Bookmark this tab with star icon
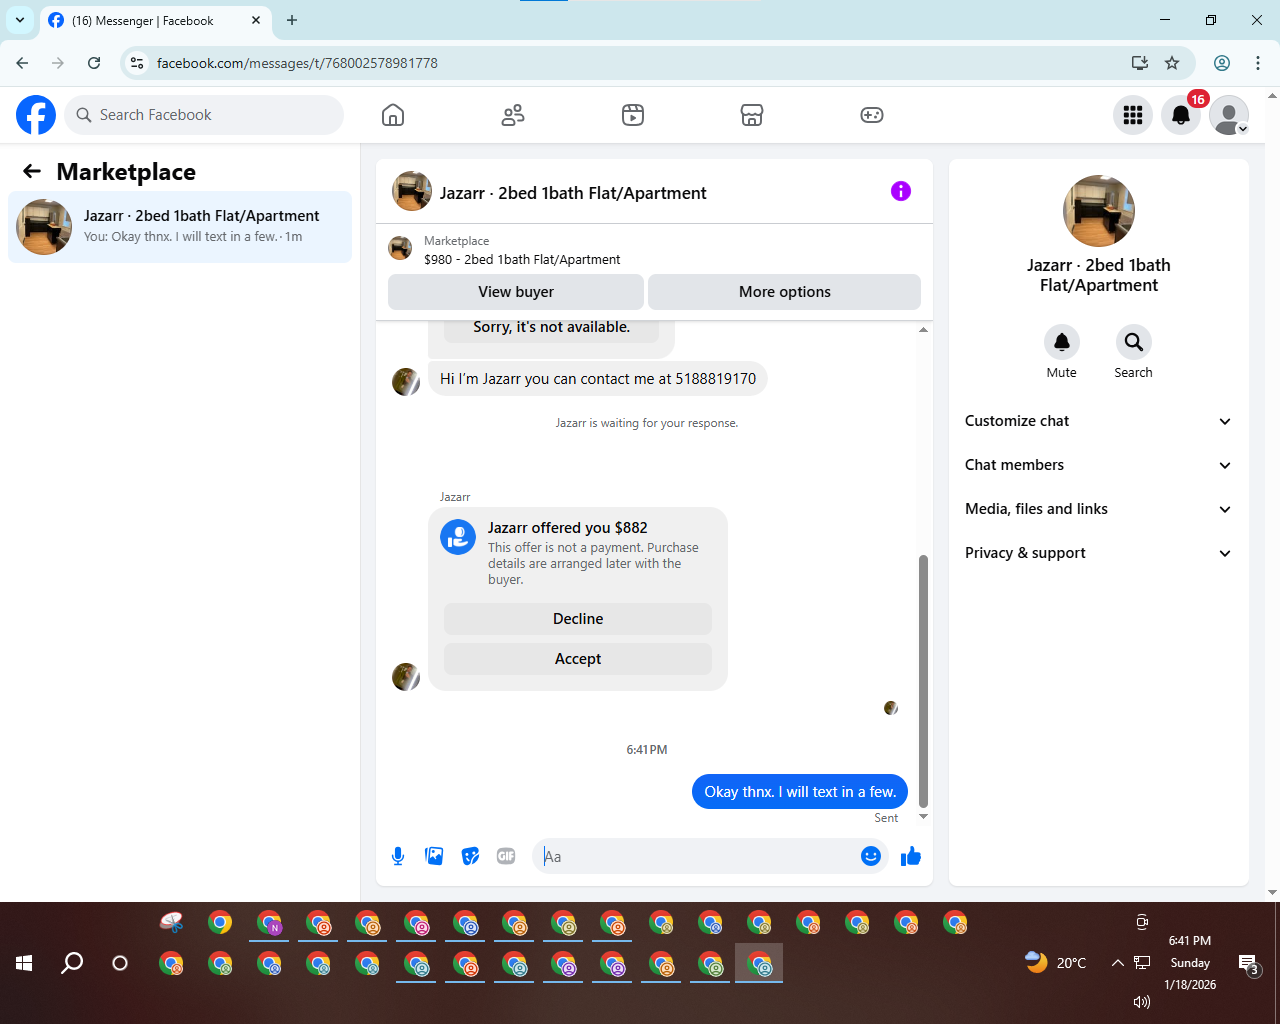The height and width of the screenshot is (1024, 1280). coord(1172,63)
